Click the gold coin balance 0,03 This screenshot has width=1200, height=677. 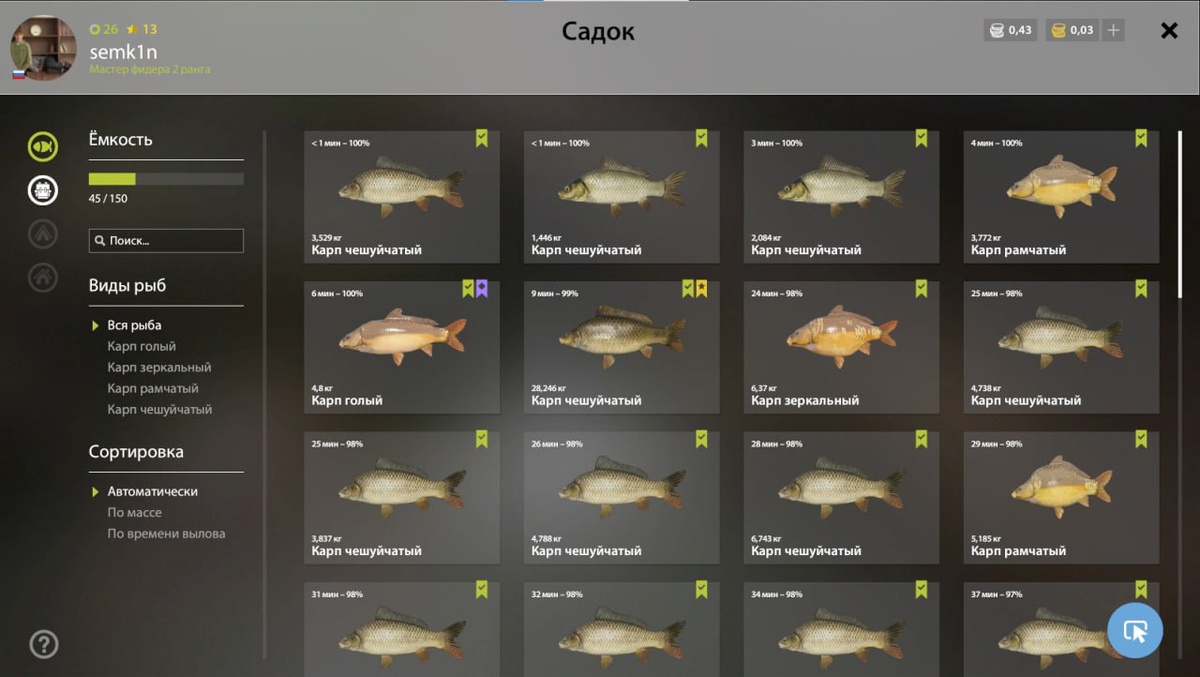coord(1072,30)
